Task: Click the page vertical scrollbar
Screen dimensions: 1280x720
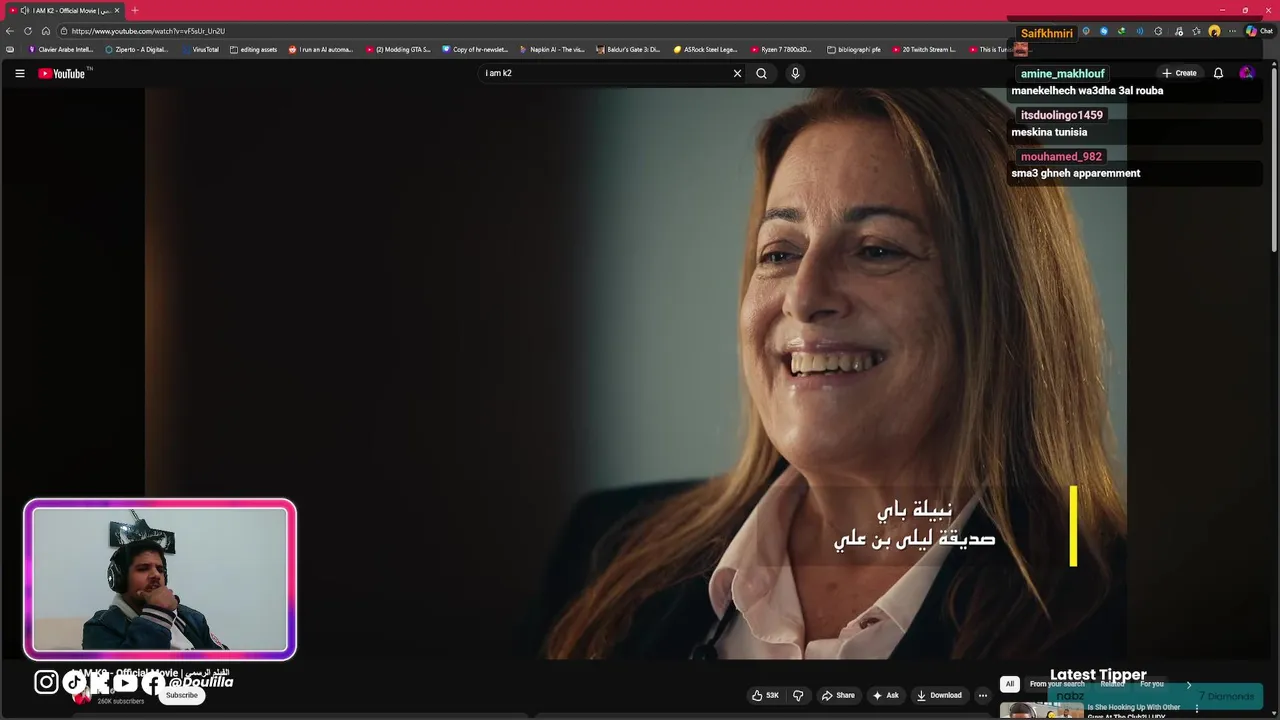Action: pyautogui.click(x=1274, y=160)
